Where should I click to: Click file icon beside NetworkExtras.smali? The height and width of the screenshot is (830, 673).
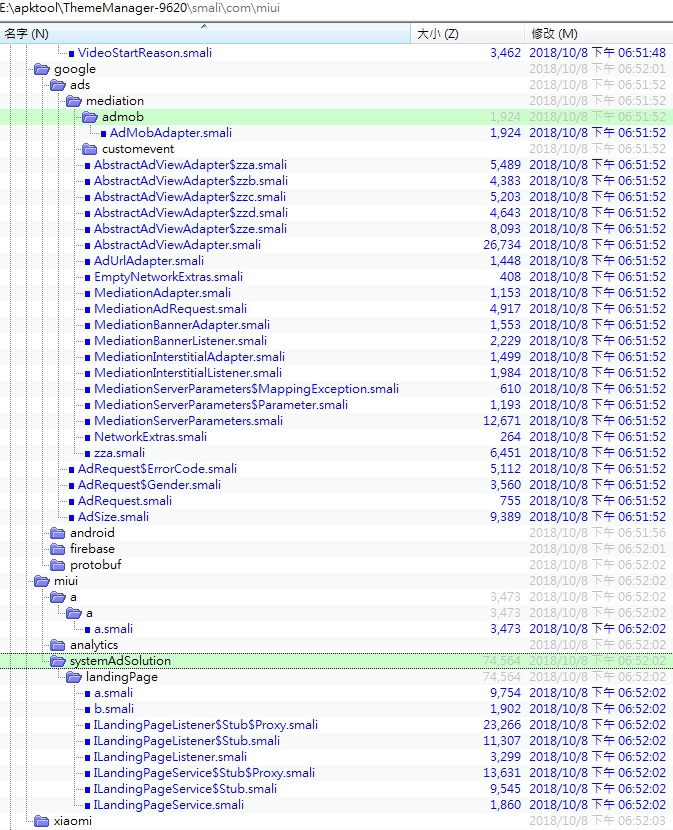coord(87,437)
